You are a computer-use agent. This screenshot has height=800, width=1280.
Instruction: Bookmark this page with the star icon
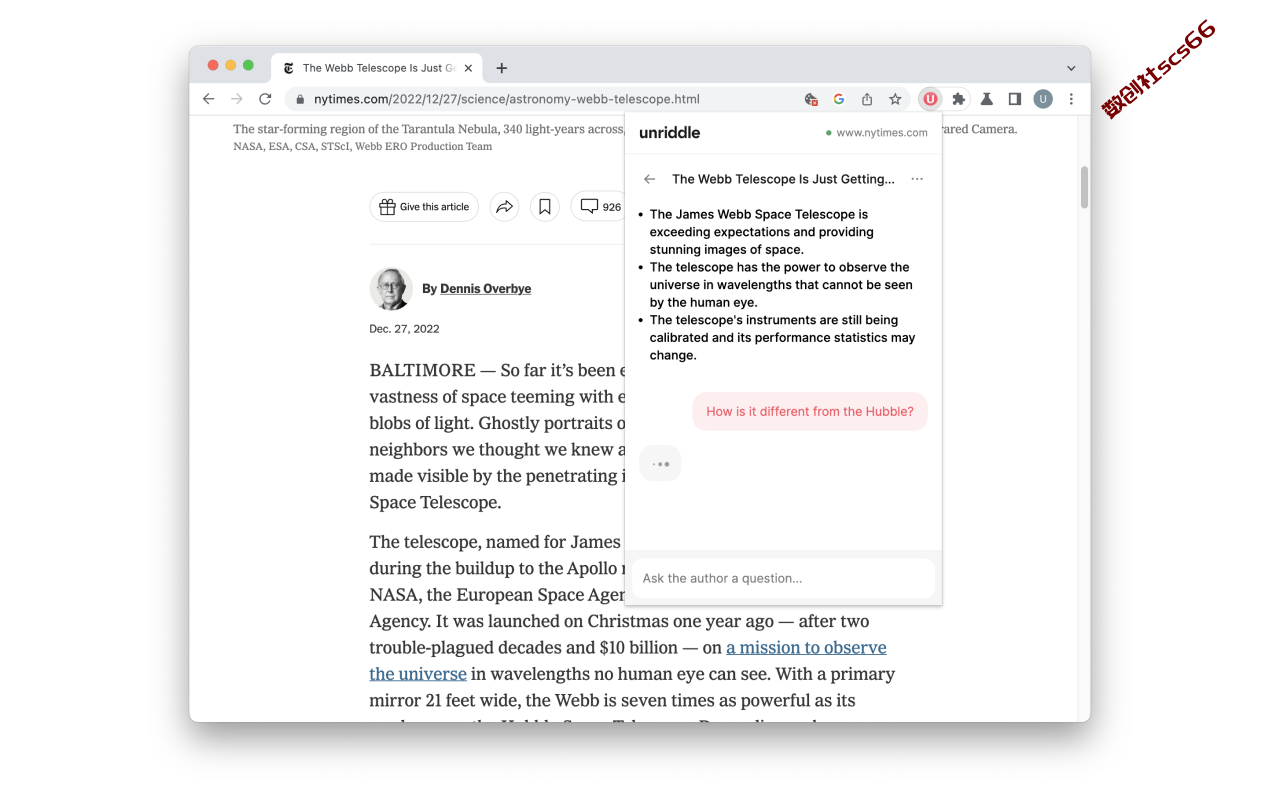tap(895, 99)
